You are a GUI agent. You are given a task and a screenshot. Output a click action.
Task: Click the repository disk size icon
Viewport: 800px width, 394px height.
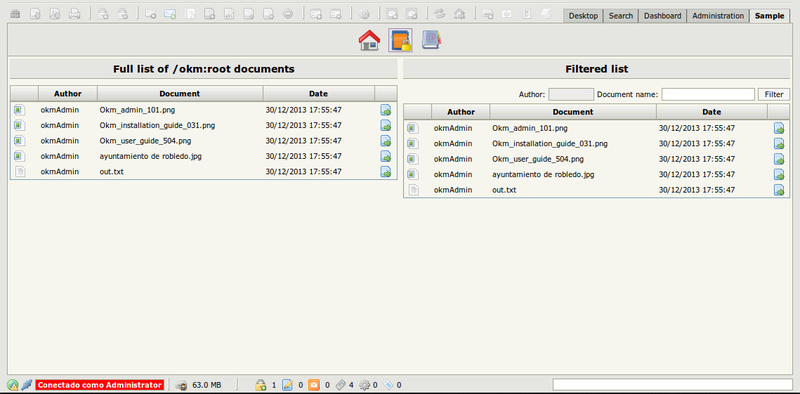pos(181,385)
